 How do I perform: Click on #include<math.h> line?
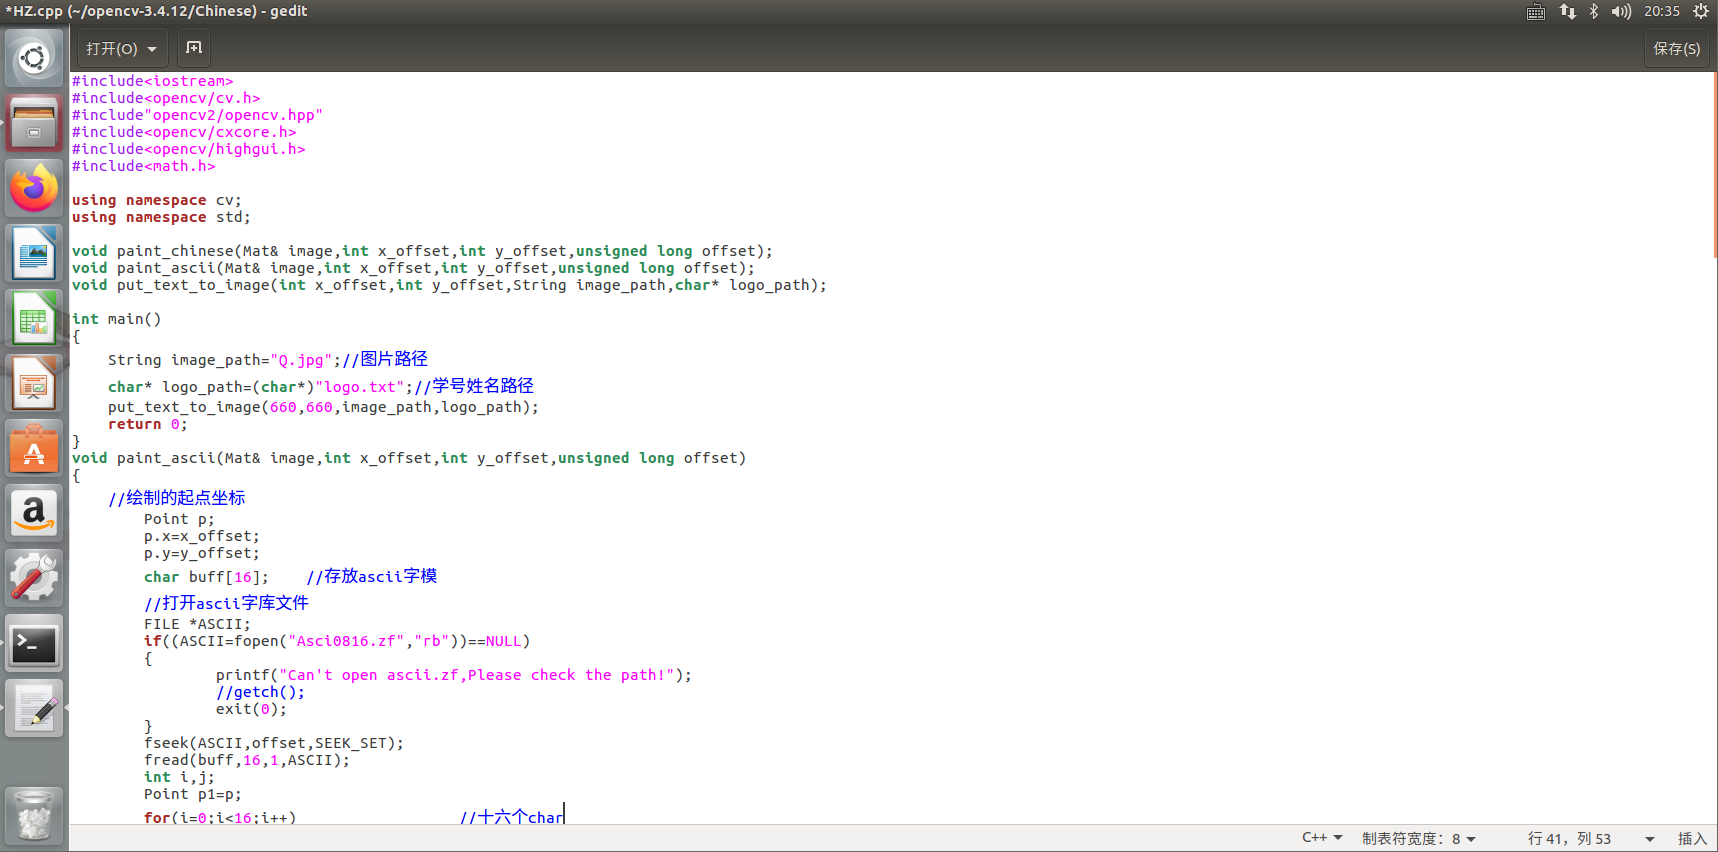pos(143,166)
